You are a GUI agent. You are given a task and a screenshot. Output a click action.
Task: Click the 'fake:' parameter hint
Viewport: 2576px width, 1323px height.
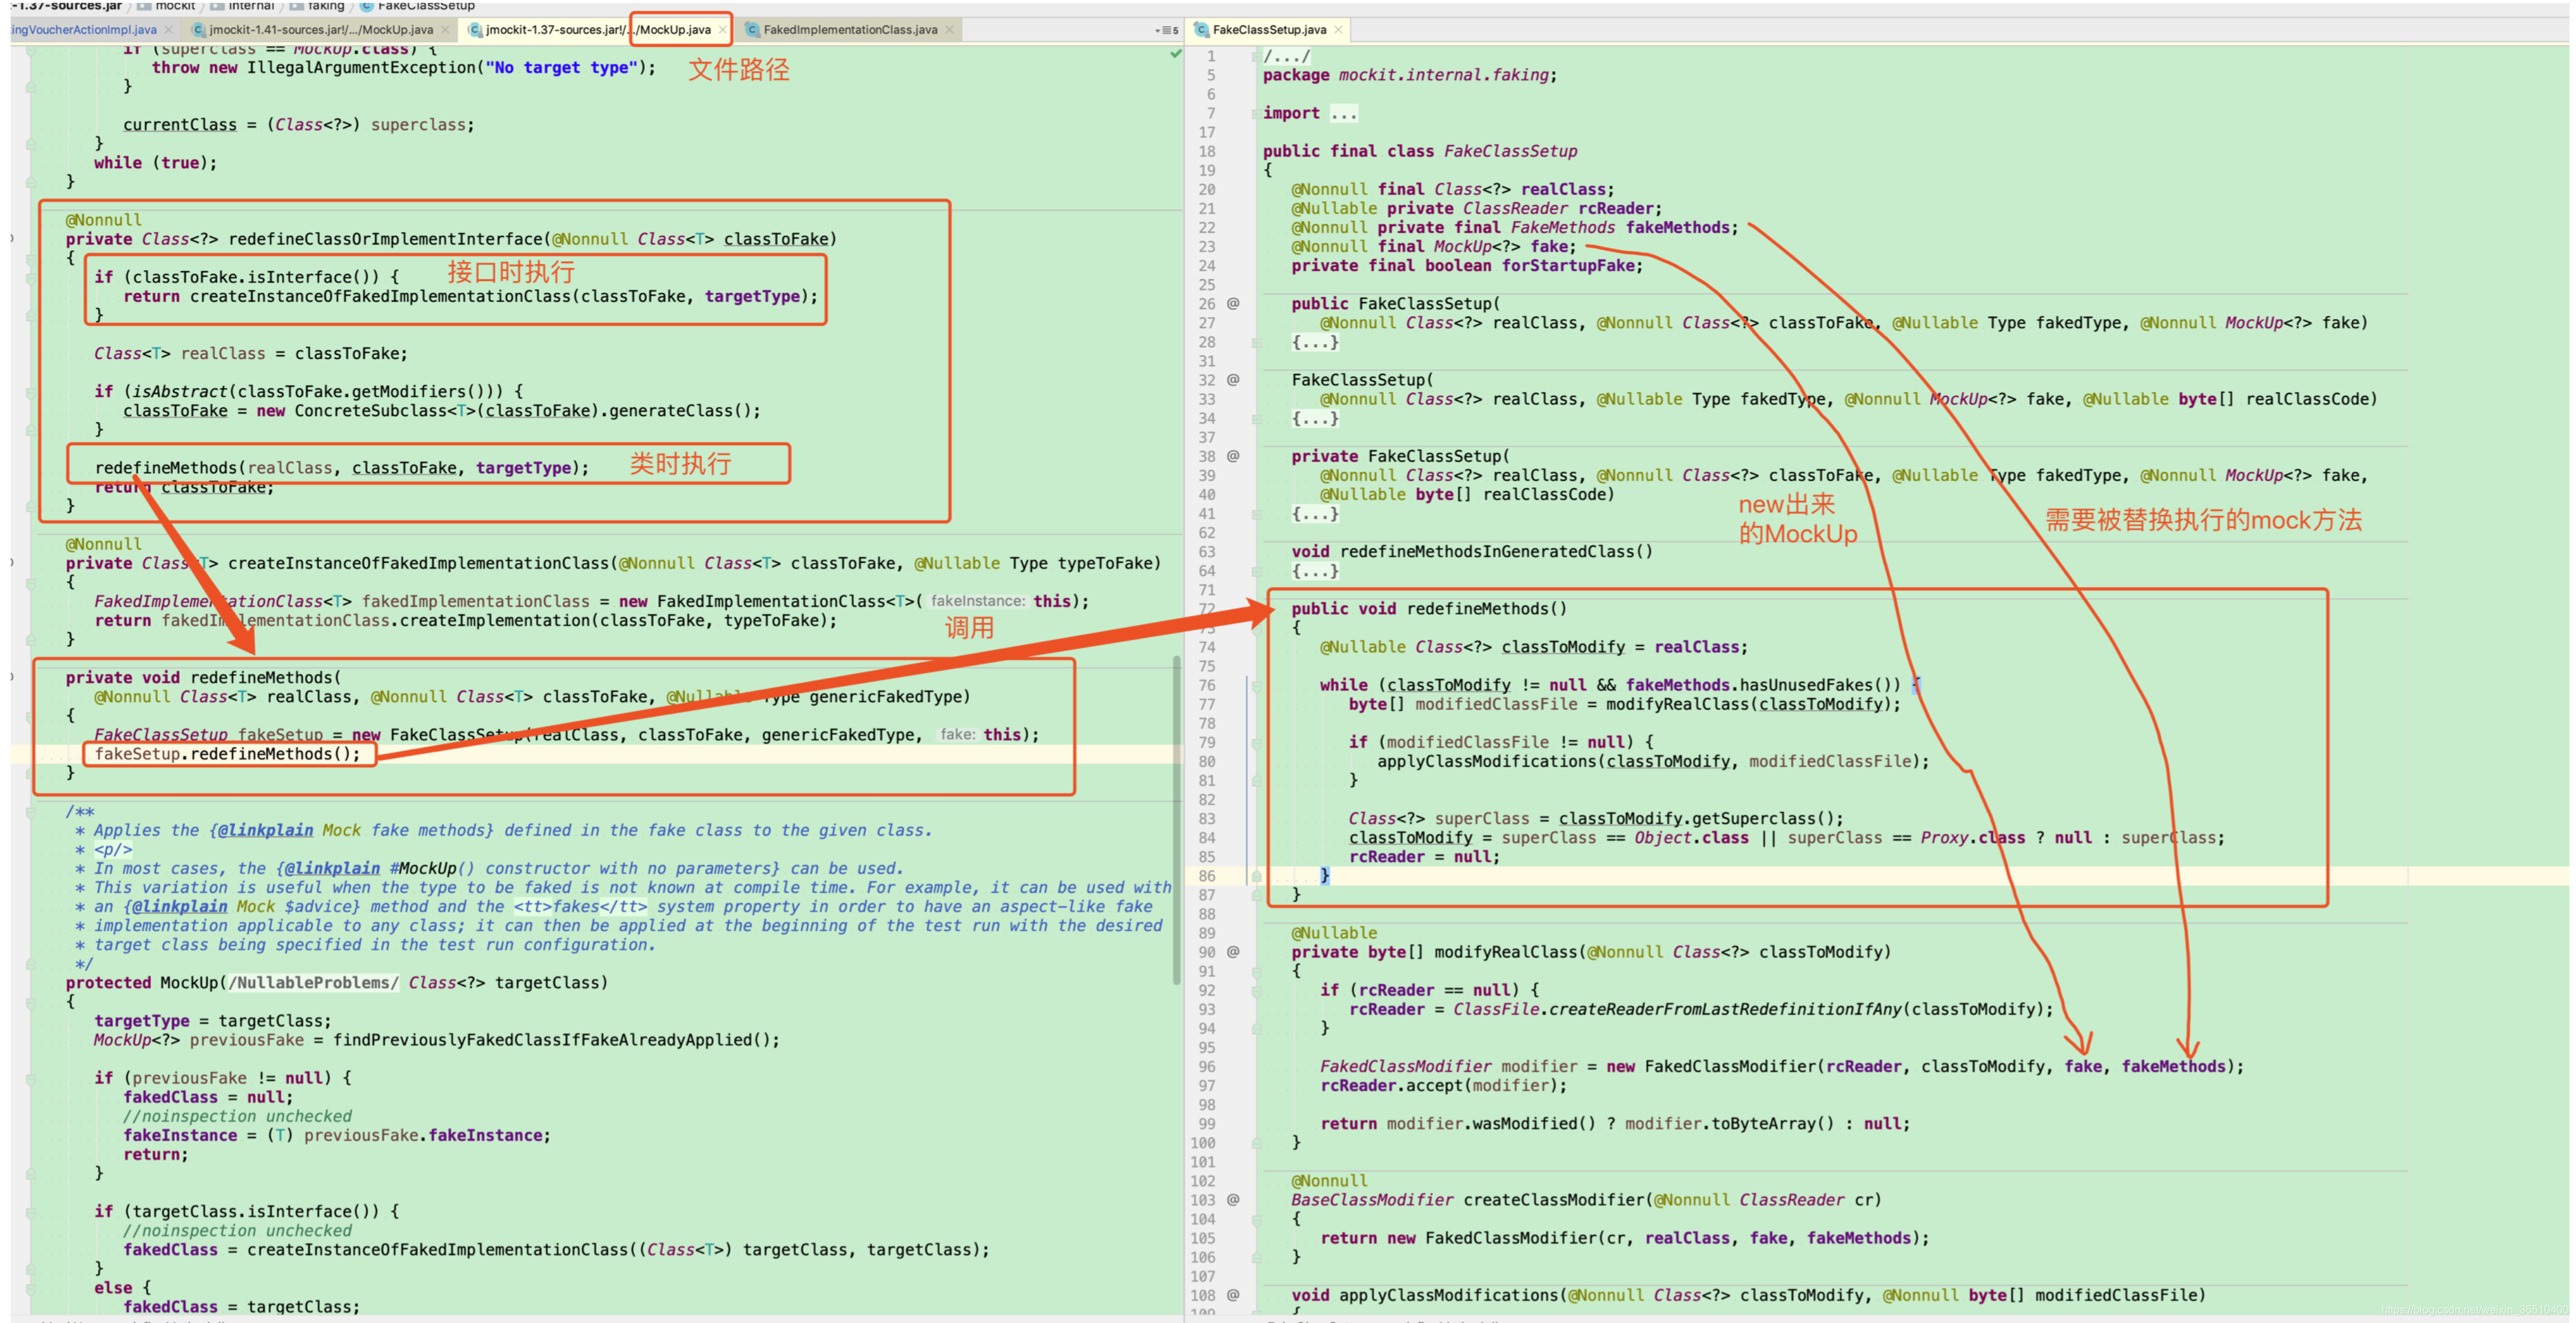click(957, 734)
